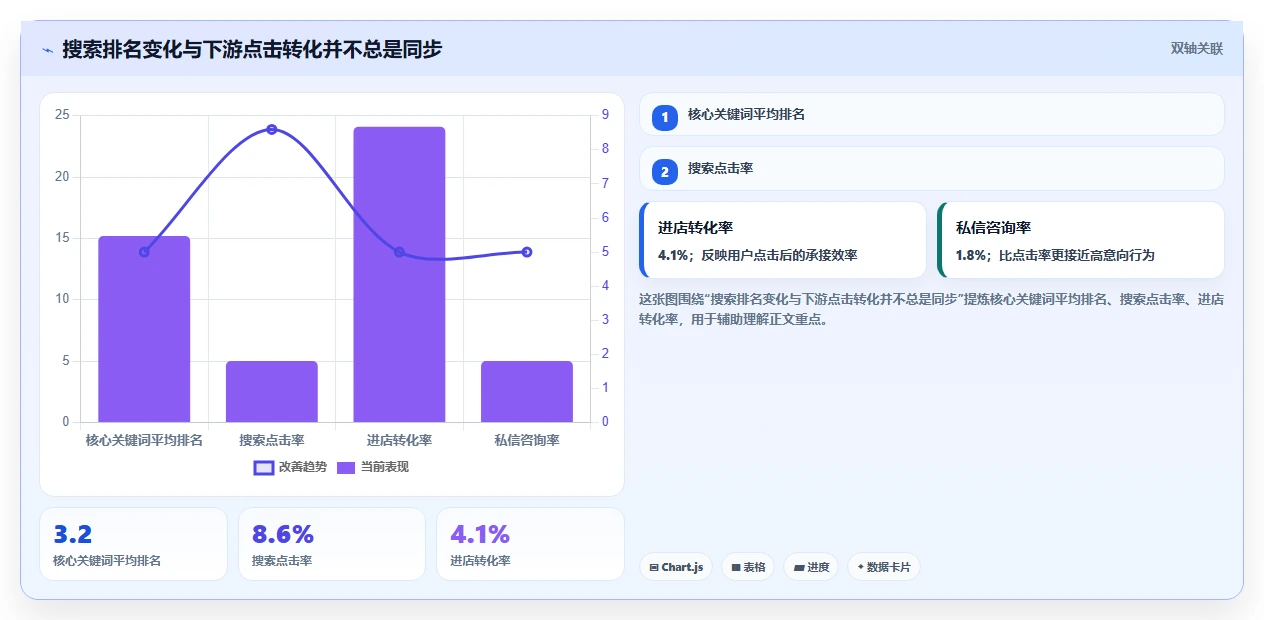Screen dimensions: 1264x620
Task: Click the trend line point on the 进店转化率 bar
Action: (399, 252)
